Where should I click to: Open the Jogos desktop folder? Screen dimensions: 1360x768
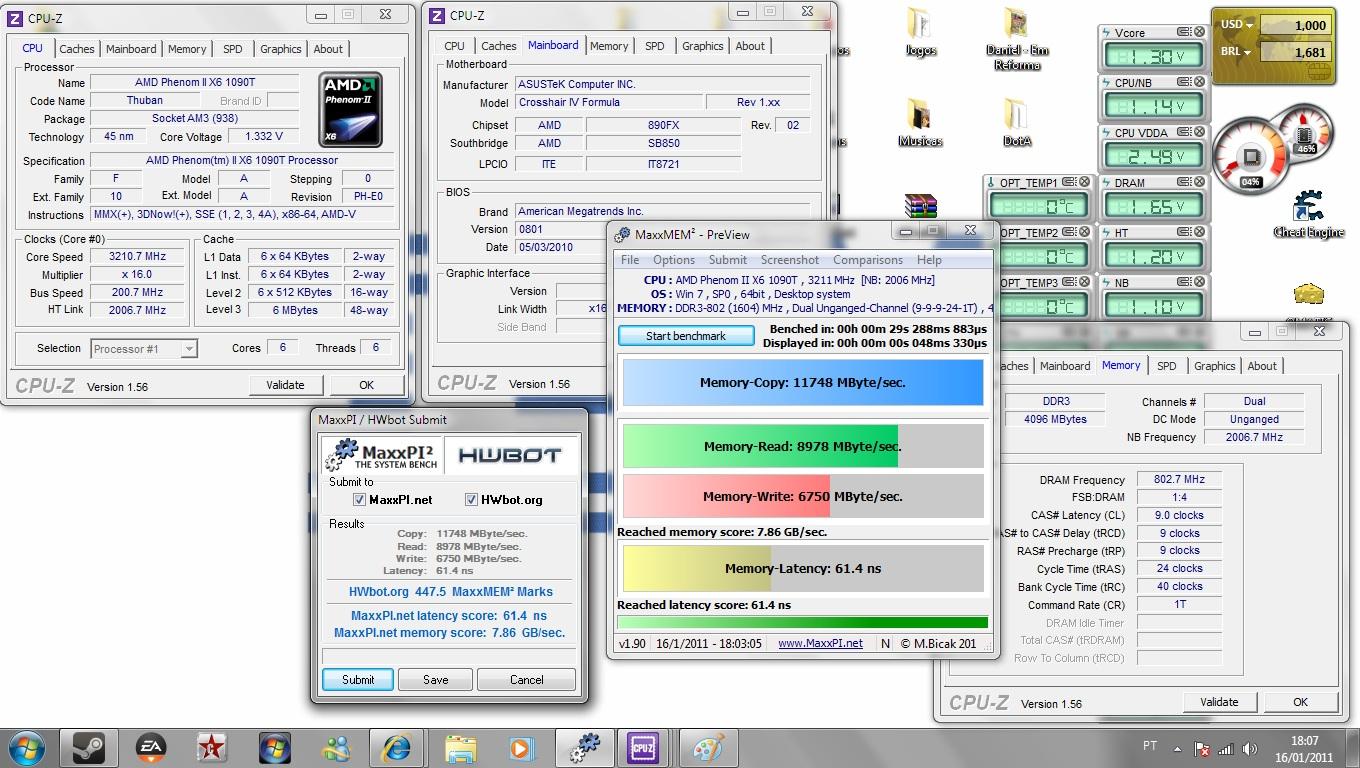[x=919, y=32]
